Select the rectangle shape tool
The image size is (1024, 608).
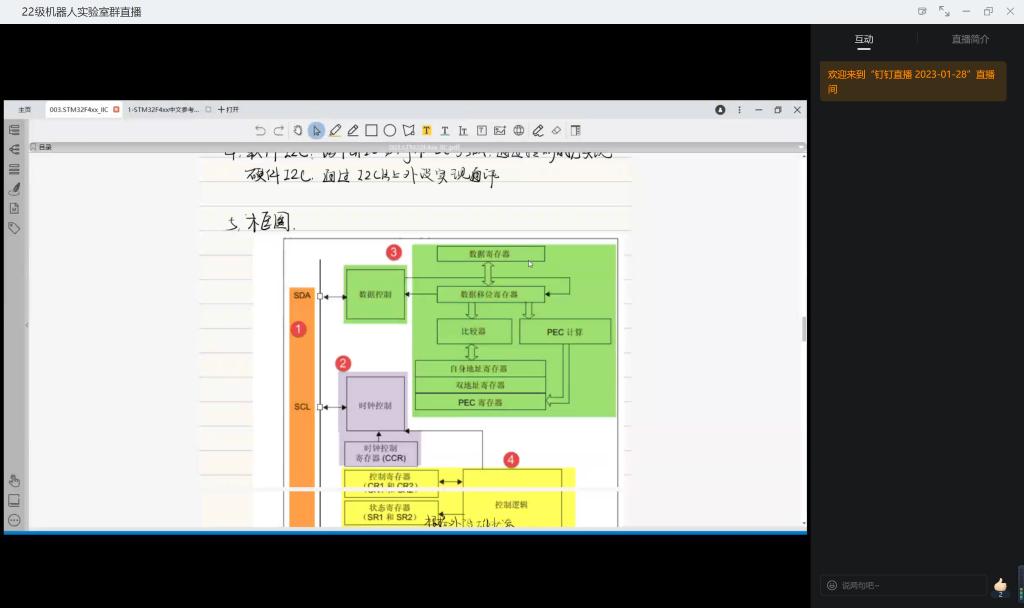coord(371,130)
